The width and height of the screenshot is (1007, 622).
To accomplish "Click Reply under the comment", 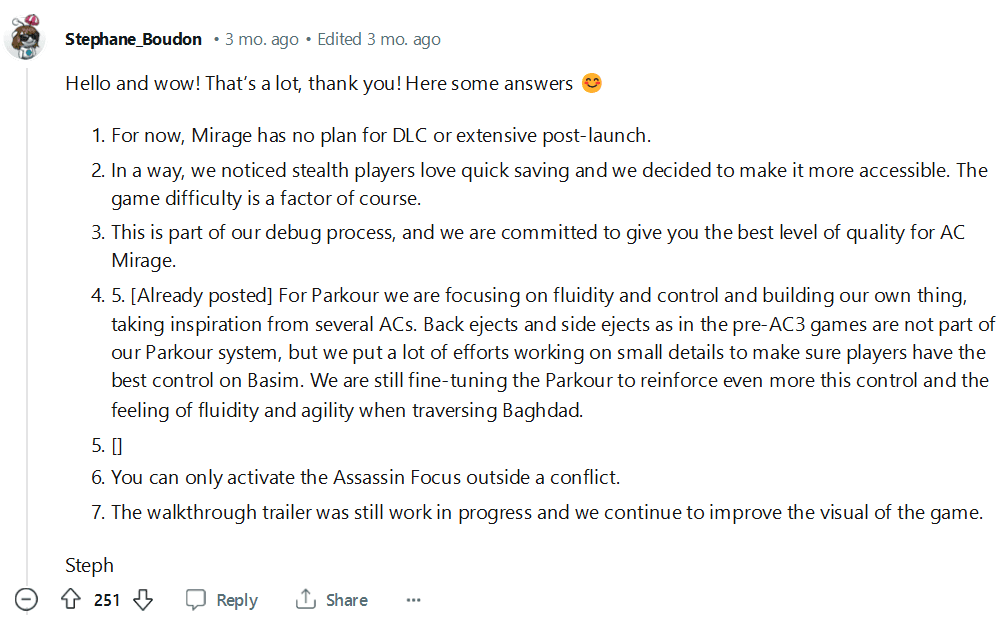I will pyautogui.click(x=222, y=600).
